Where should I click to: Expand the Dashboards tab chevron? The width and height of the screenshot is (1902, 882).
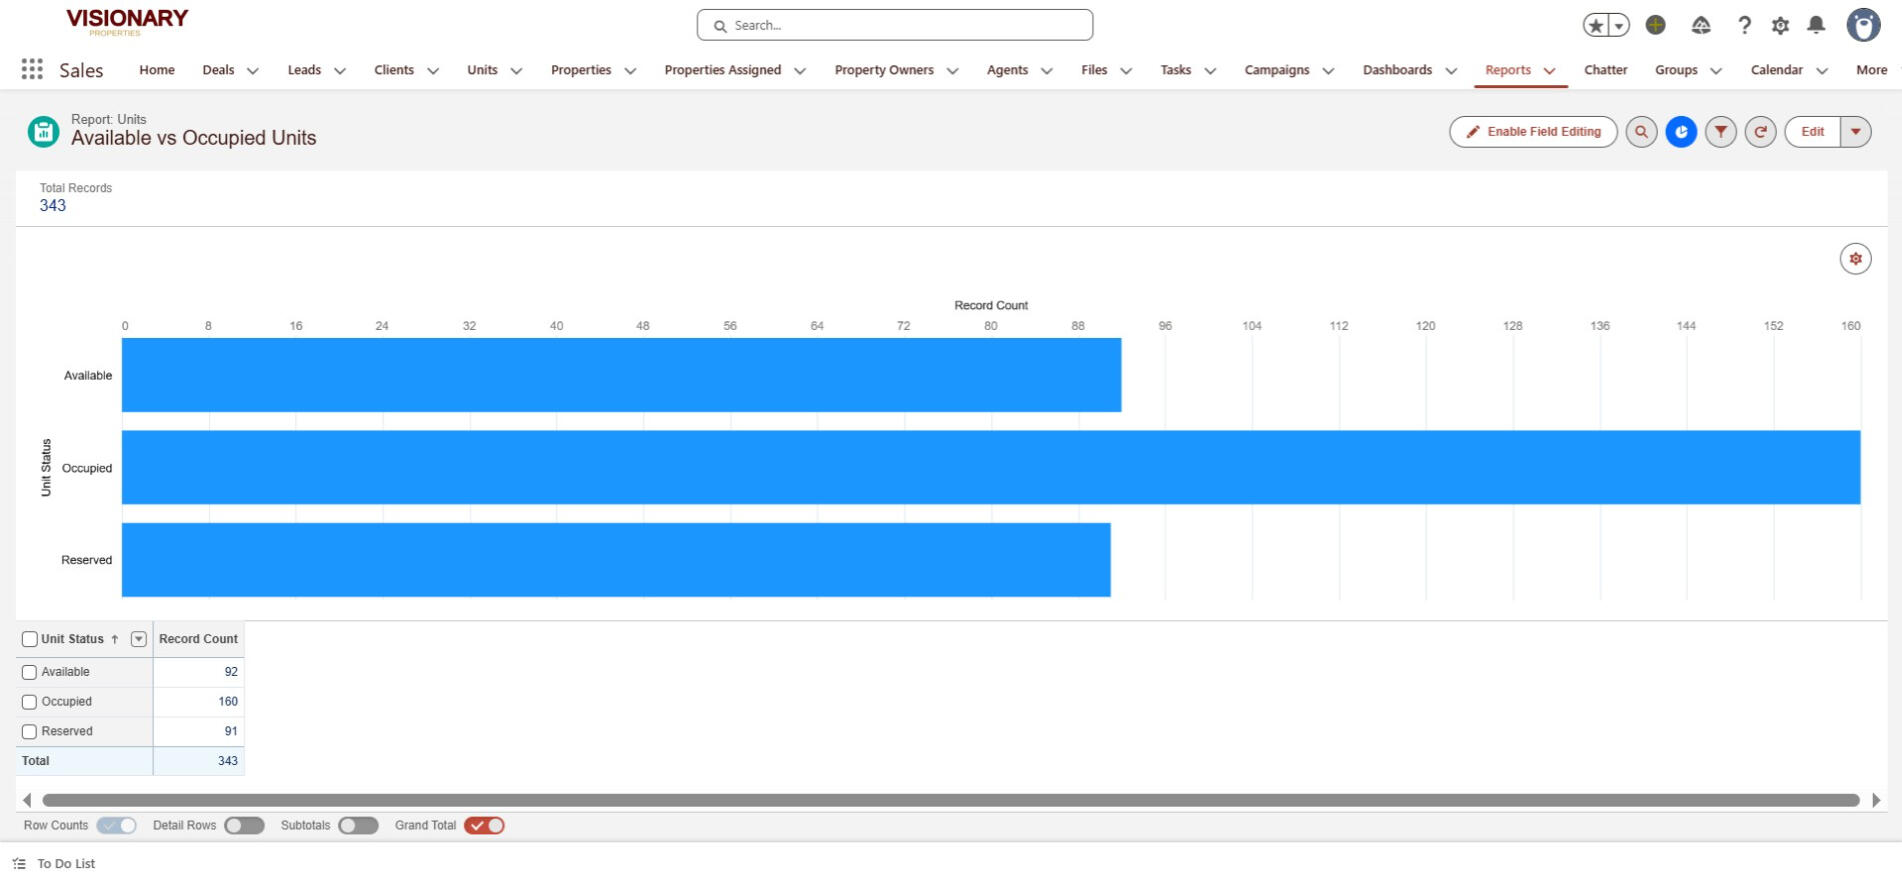tap(1451, 71)
